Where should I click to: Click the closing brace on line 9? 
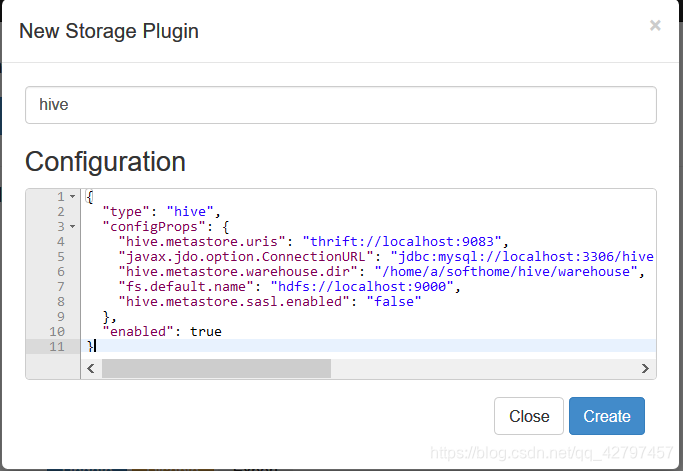click(106, 317)
